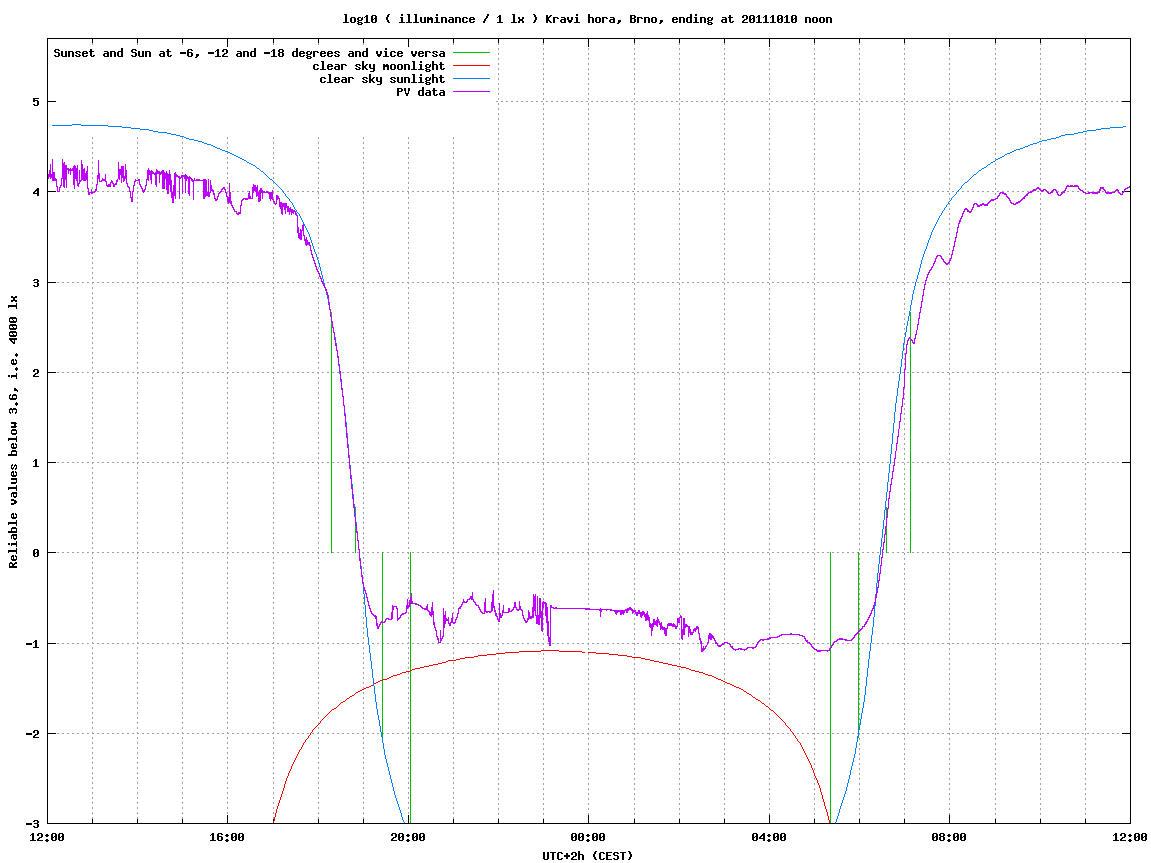Click the y-axis tick label -2

[x=33, y=734]
